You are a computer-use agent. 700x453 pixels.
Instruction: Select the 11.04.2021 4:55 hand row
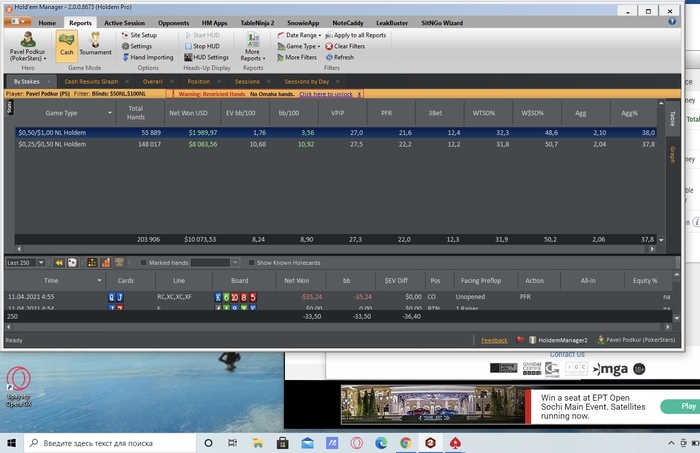(x=338, y=297)
